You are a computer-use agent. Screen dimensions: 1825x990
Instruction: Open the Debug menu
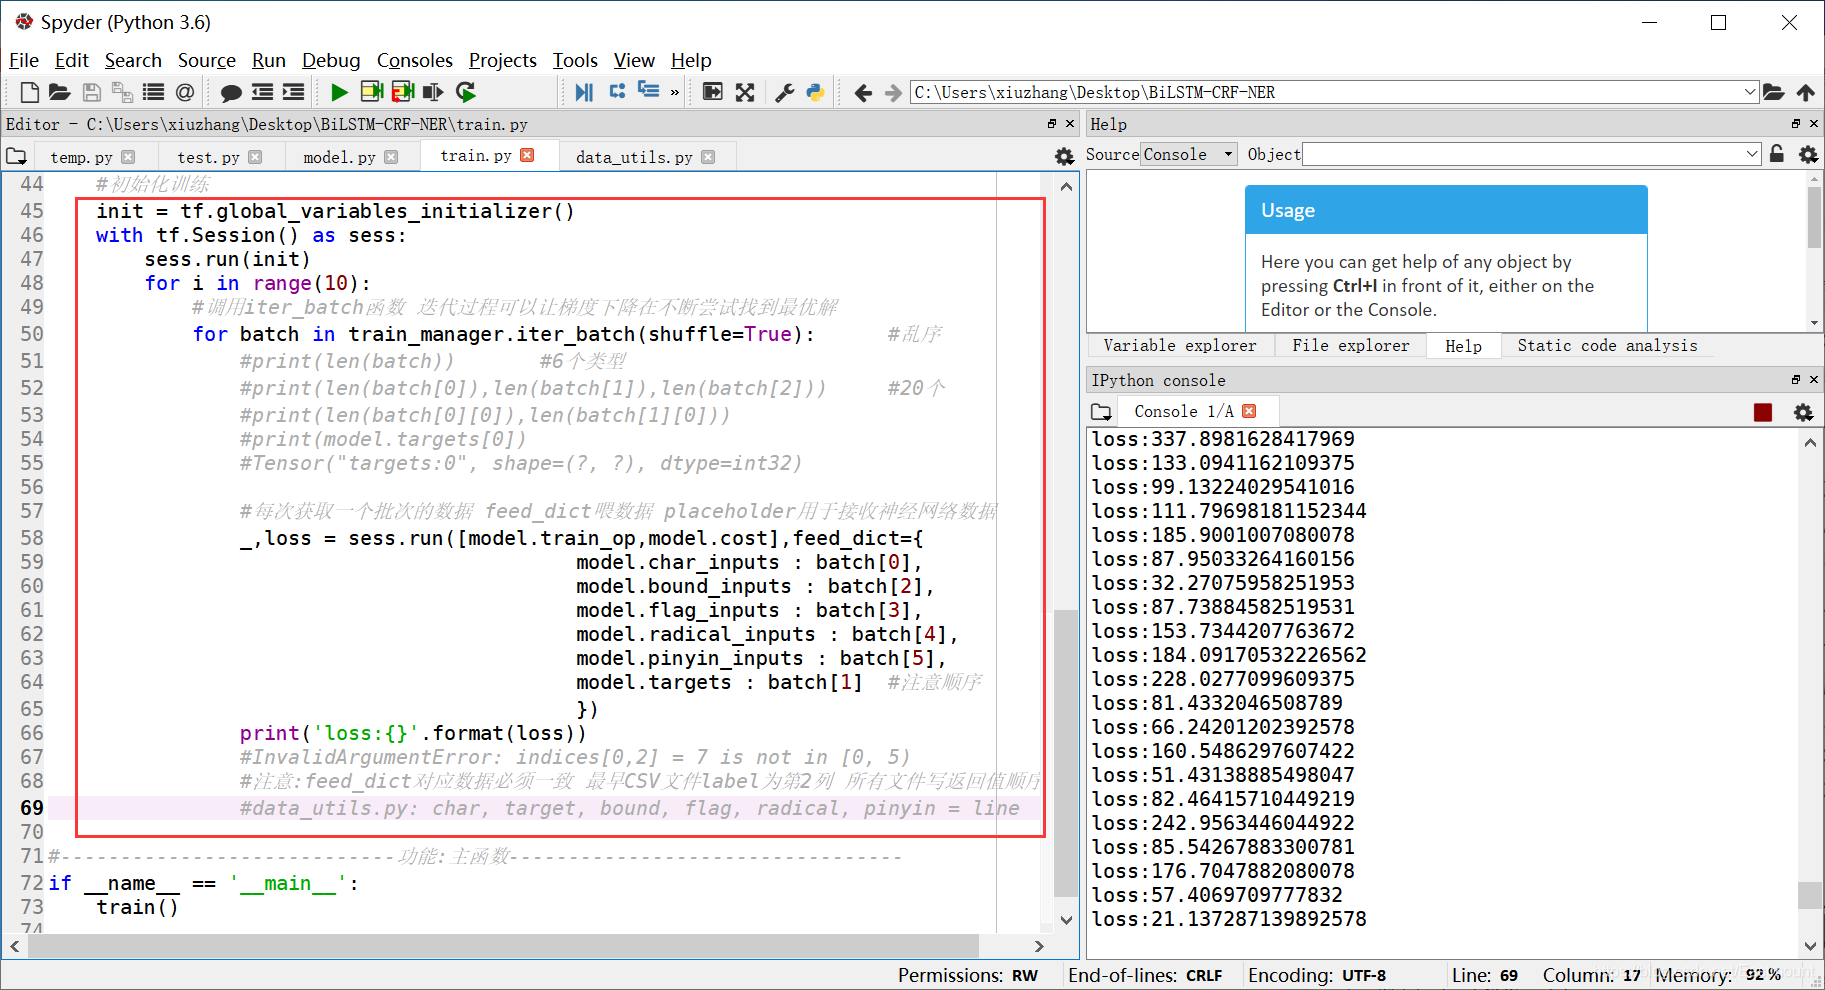(331, 60)
